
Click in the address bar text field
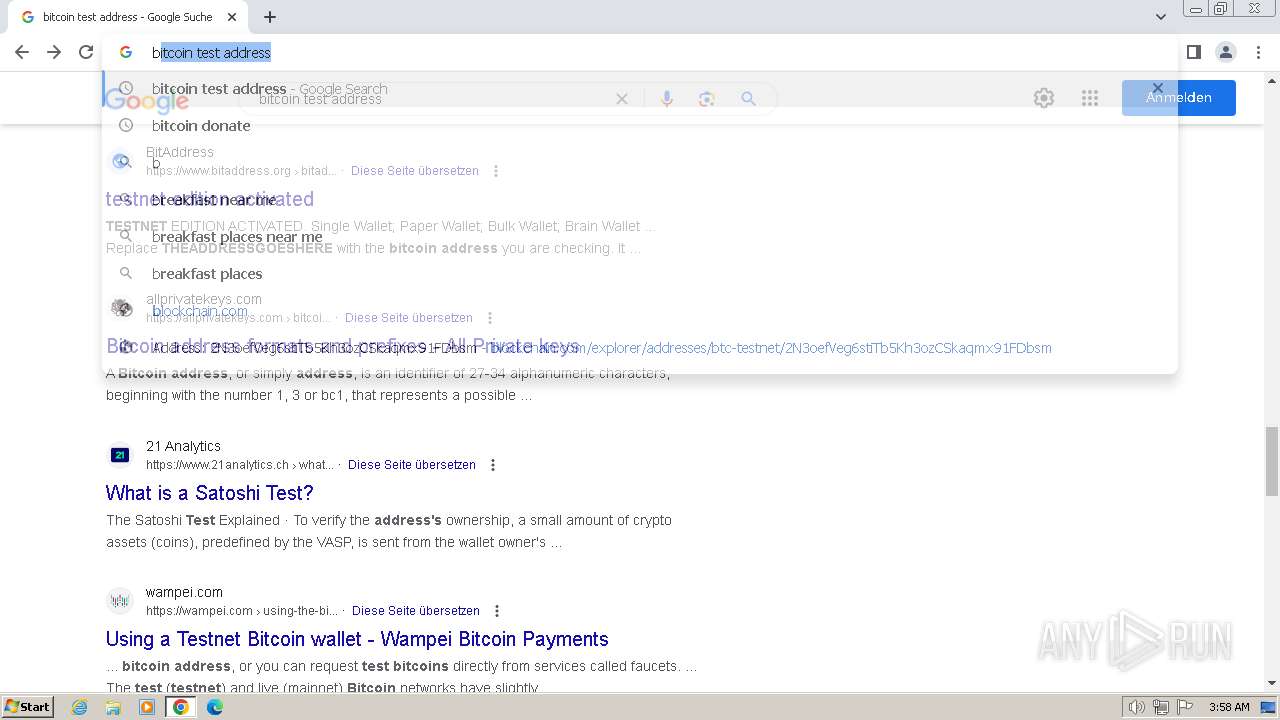coord(640,52)
